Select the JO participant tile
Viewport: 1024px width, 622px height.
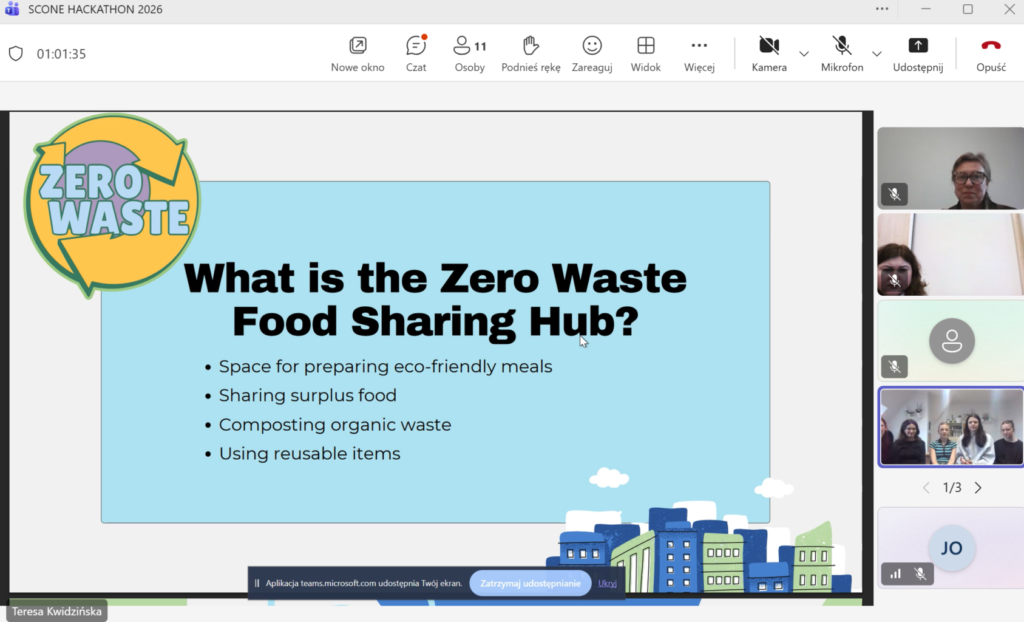pos(950,548)
